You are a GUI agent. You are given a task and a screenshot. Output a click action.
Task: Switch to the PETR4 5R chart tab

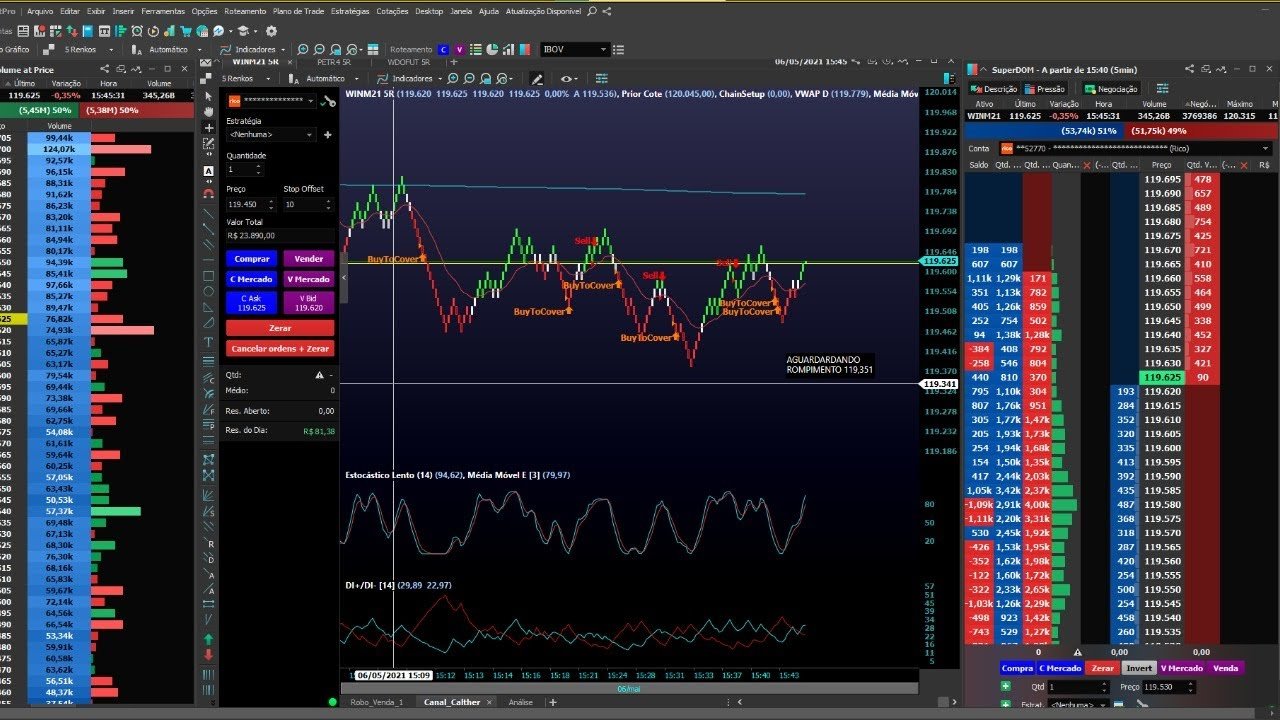pos(333,62)
